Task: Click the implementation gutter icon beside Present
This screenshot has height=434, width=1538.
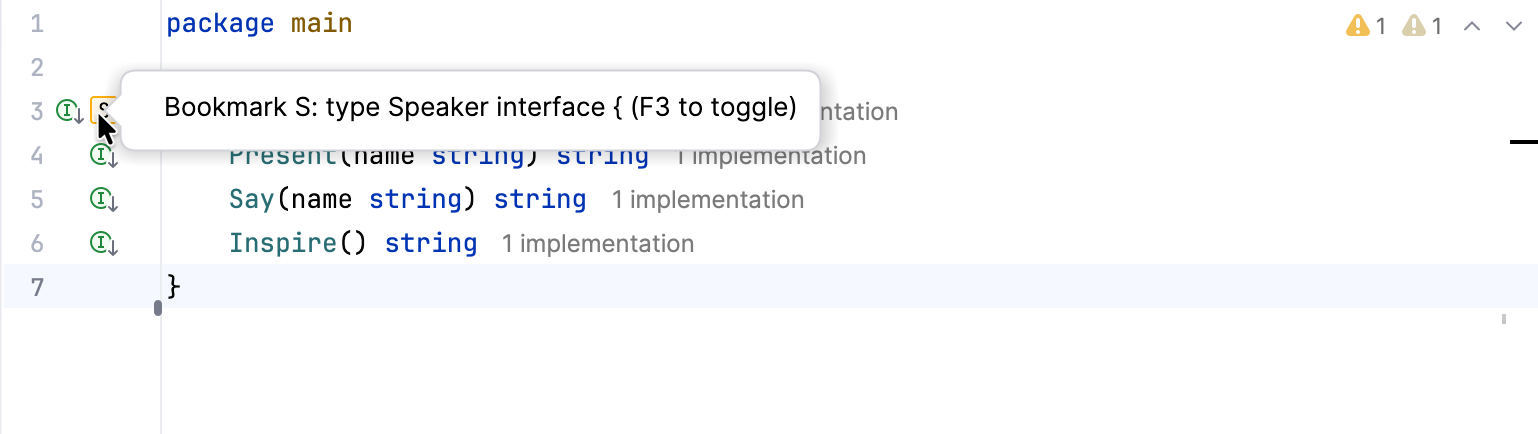Action: tap(102, 155)
